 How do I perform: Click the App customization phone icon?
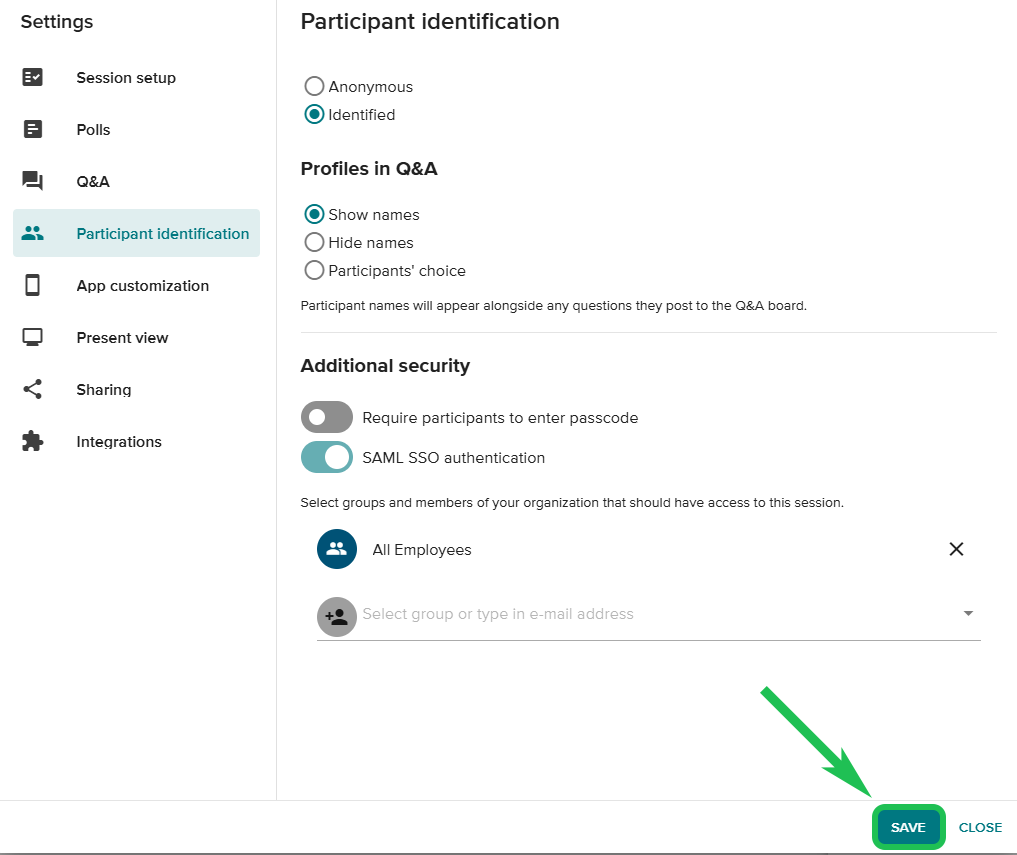tap(33, 286)
